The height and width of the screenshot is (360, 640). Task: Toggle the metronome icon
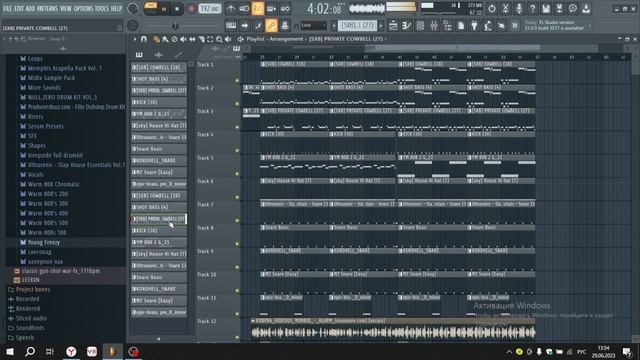231,9
